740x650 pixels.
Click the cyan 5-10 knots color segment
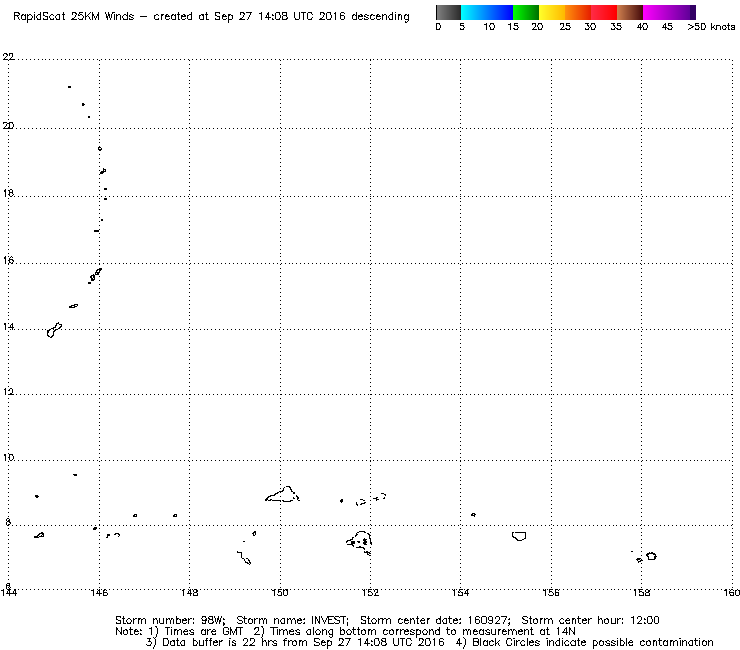pos(474,12)
